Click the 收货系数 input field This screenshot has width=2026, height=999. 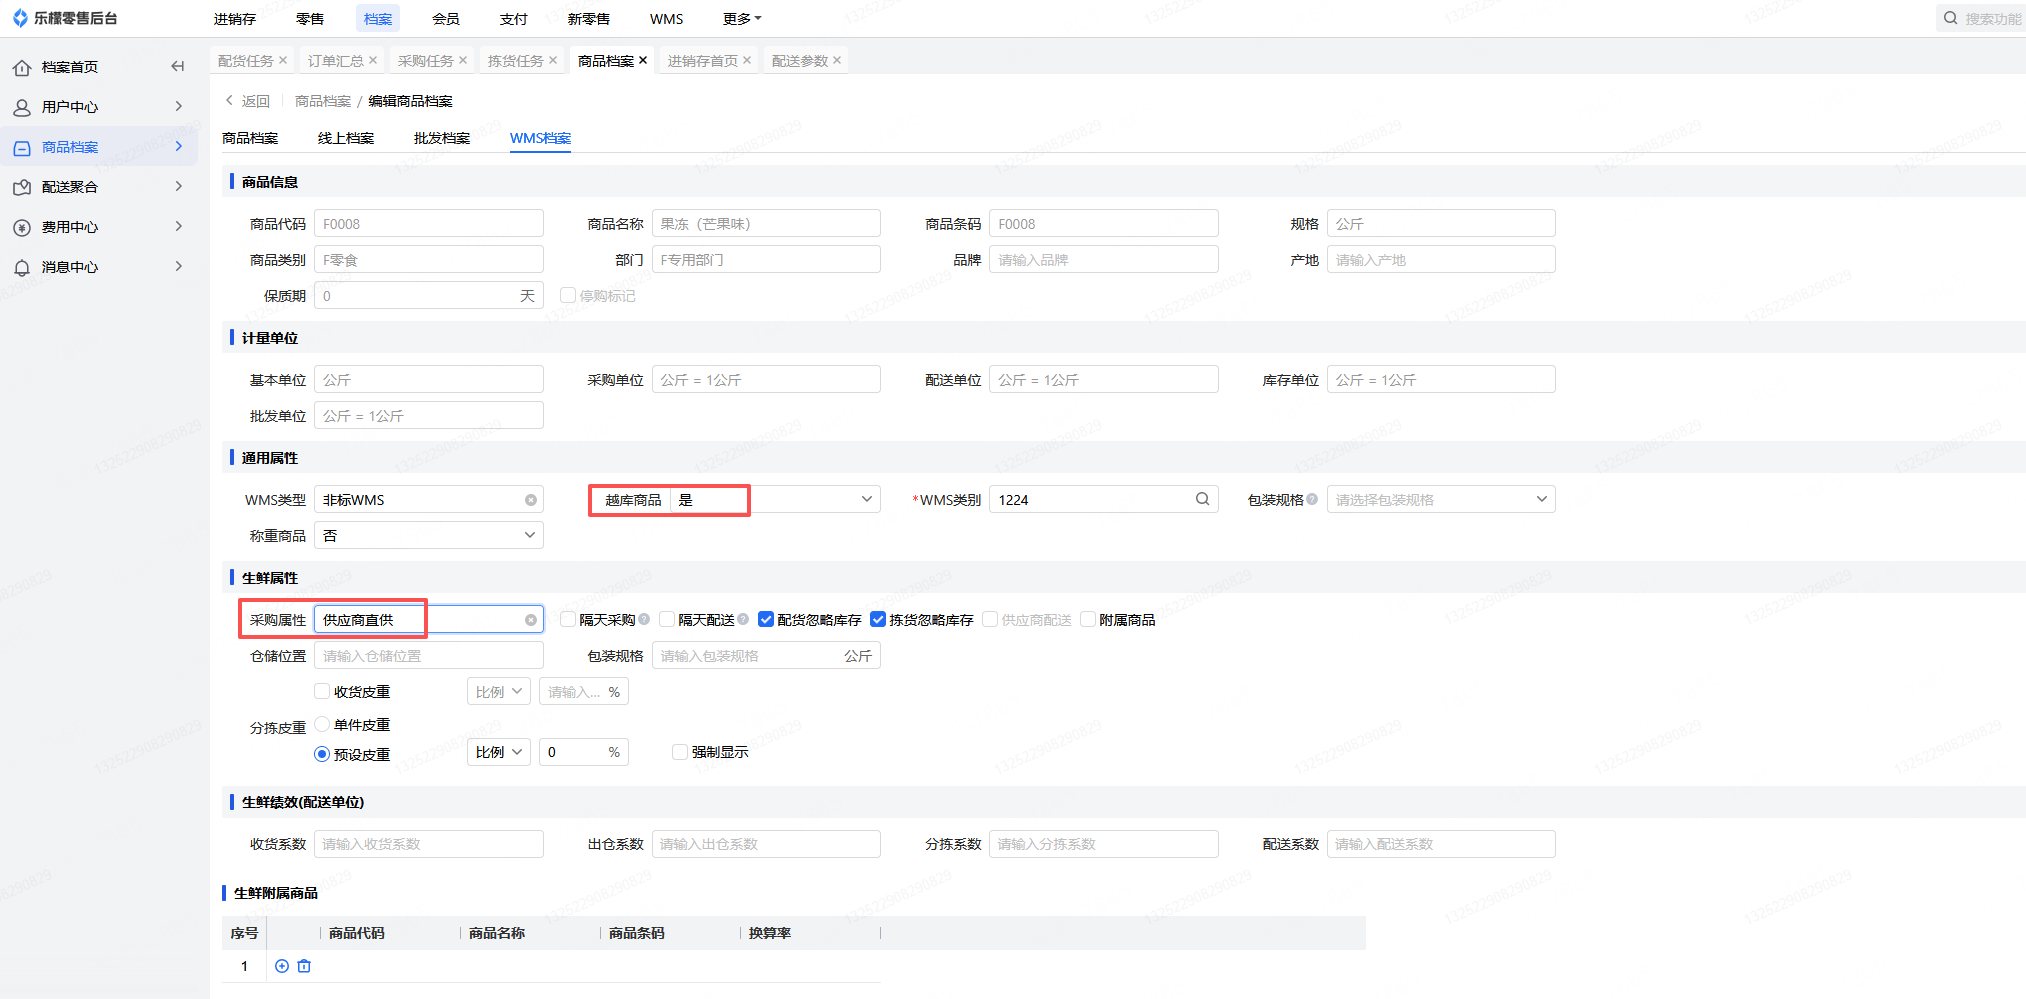pos(429,843)
